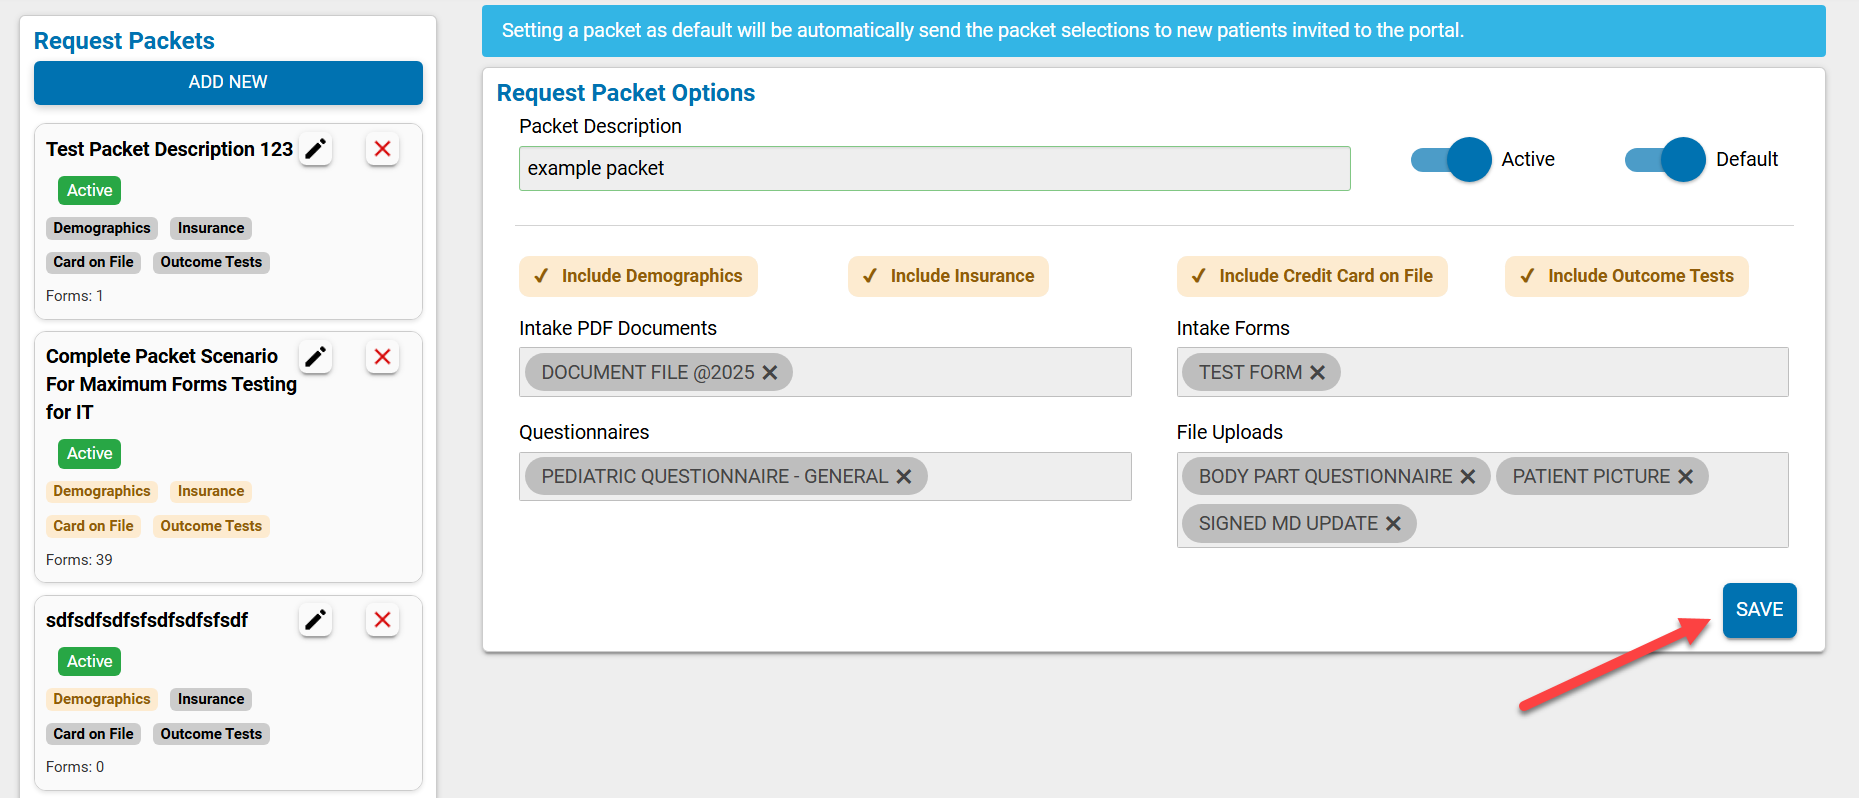1859x798 pixels.
Task: Open the Intake Forms selector
Action: point(1600,372)
